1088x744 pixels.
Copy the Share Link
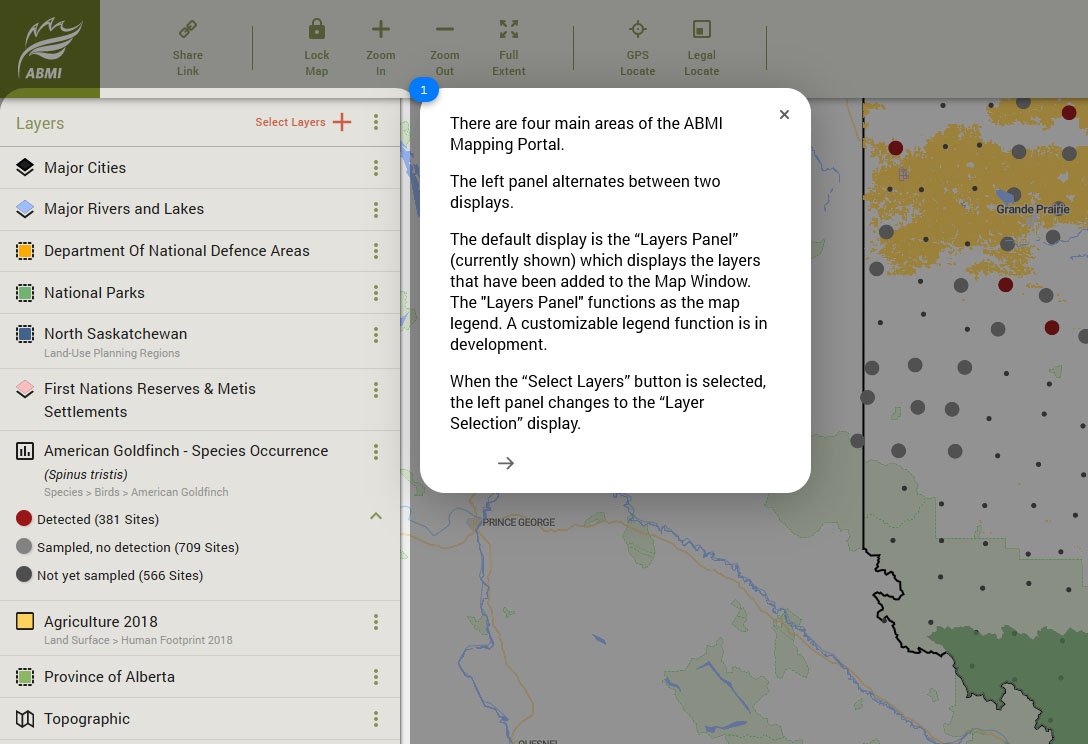(187, 48)
